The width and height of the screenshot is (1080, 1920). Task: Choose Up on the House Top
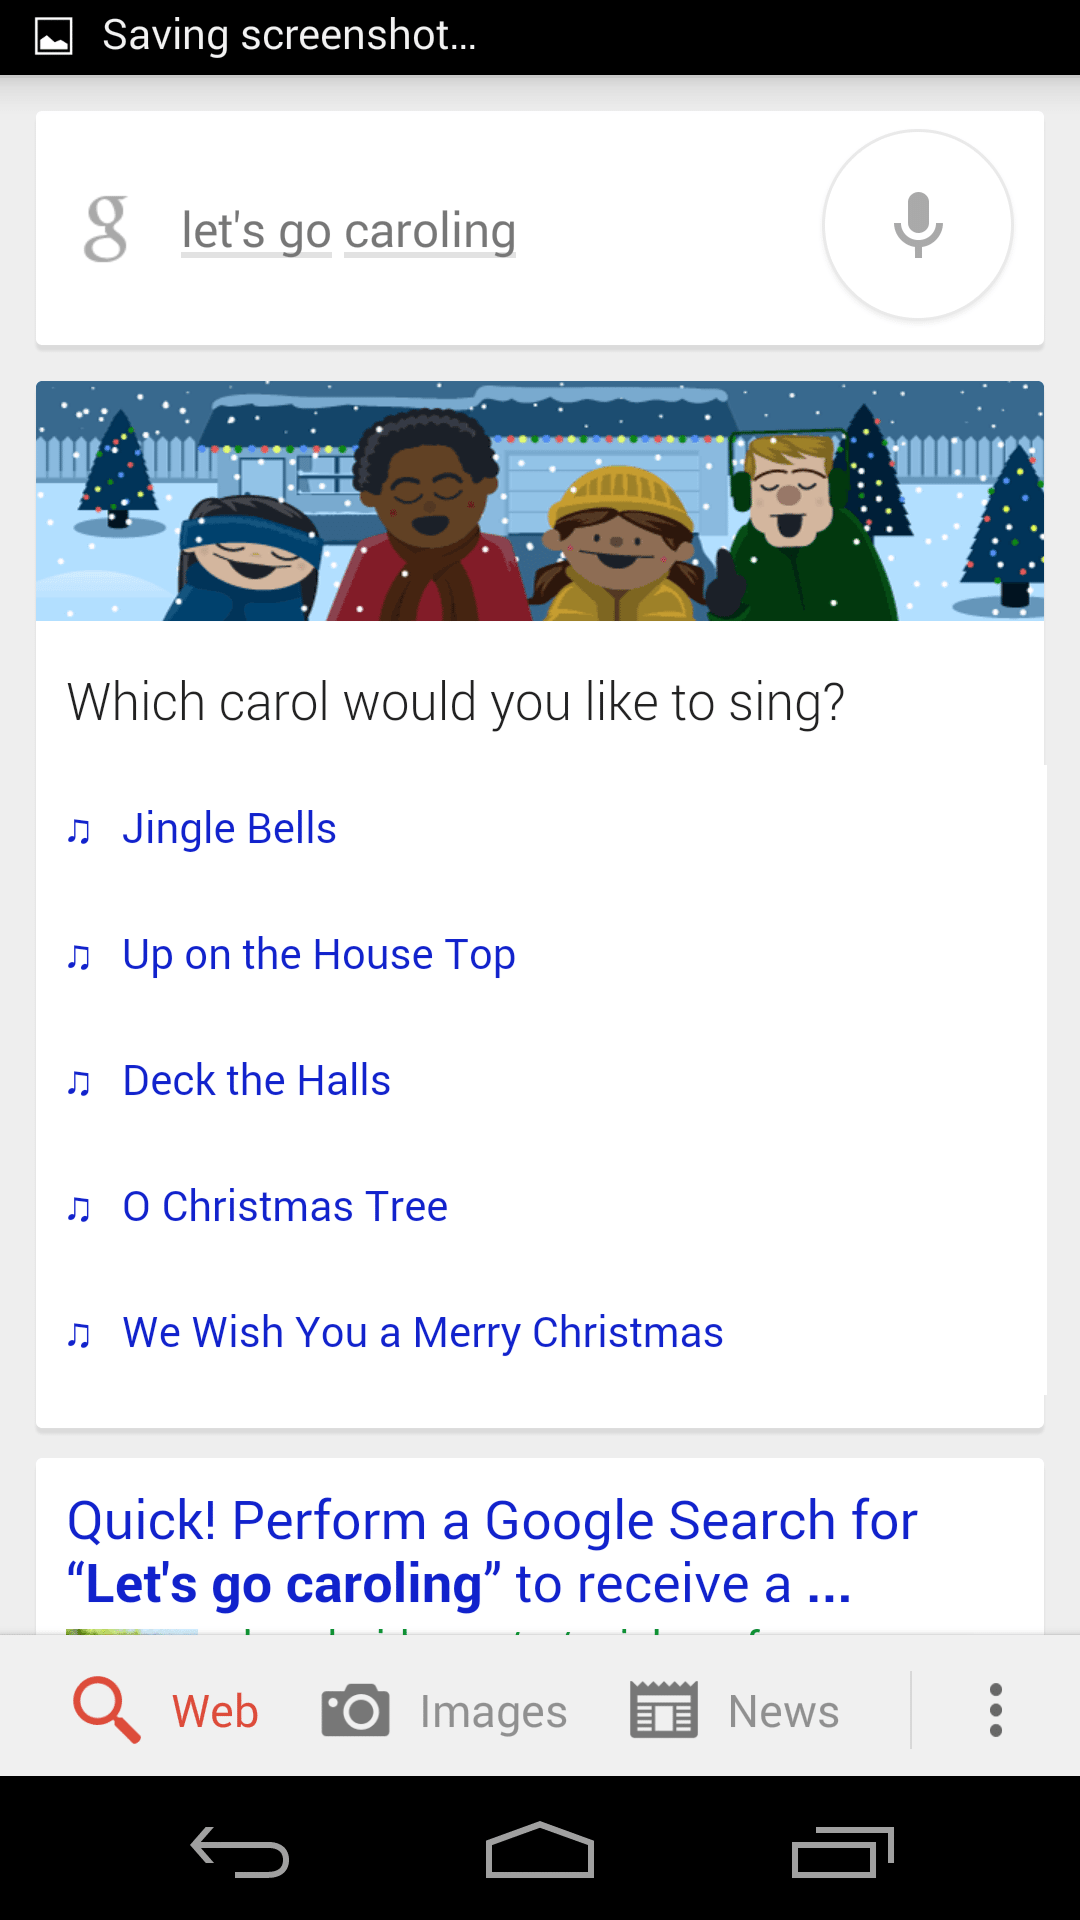click(318, 955)
